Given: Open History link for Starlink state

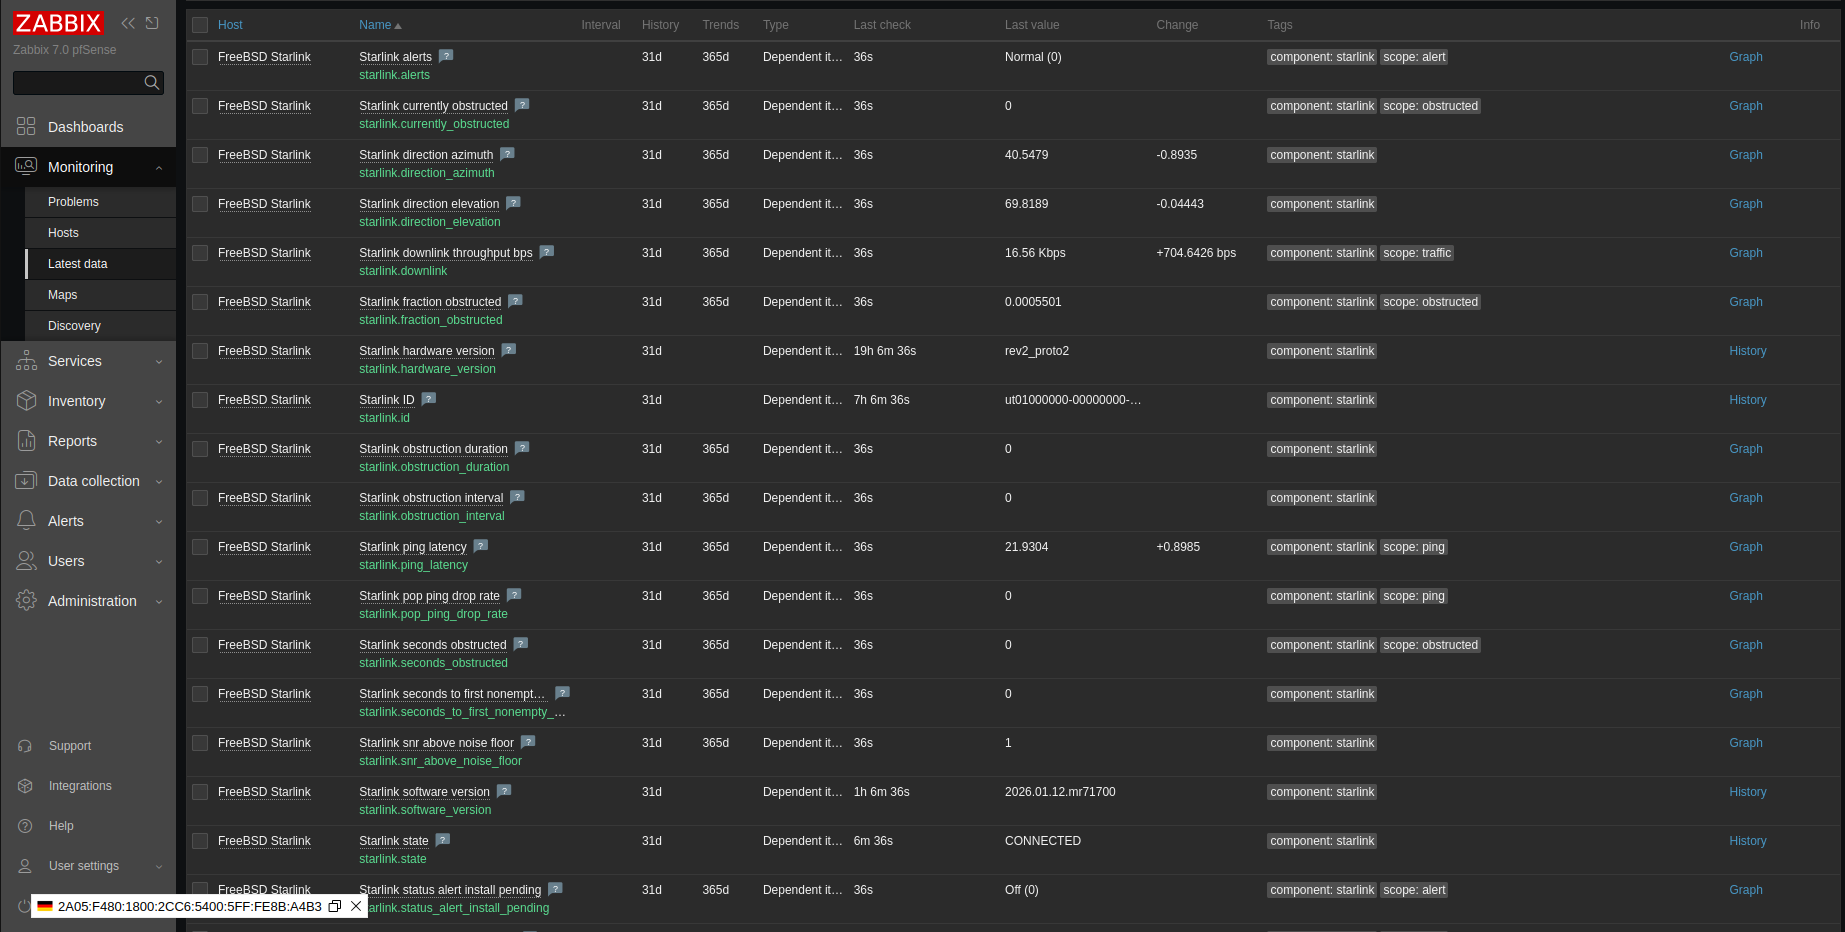Looking at the screenshot, I should point(1747,841).
